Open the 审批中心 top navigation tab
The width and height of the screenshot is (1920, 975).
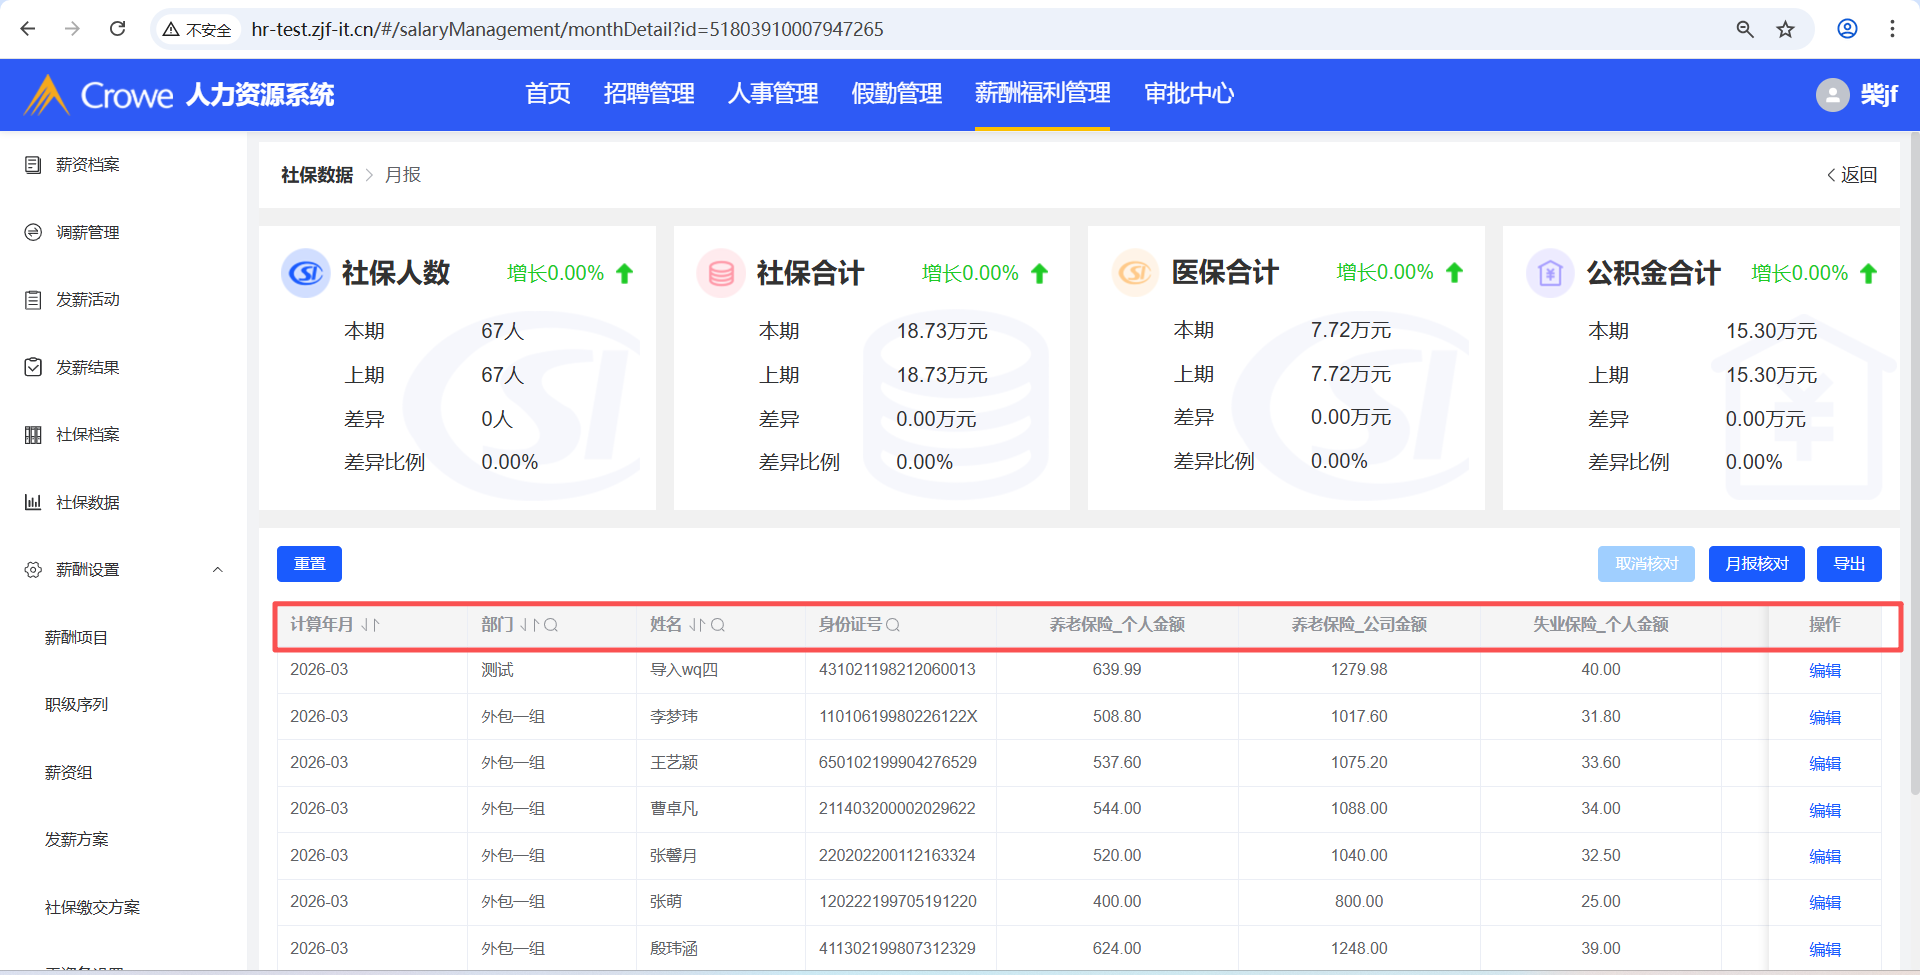point(1188,94)
